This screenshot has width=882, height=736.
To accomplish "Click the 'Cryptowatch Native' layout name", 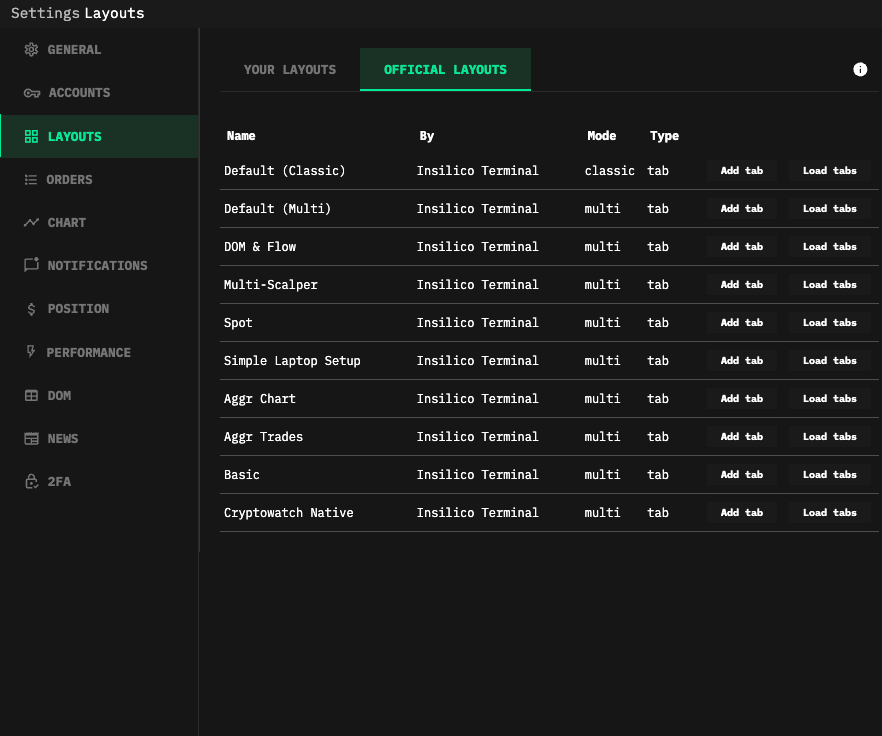I will click(x=289, y=513).
